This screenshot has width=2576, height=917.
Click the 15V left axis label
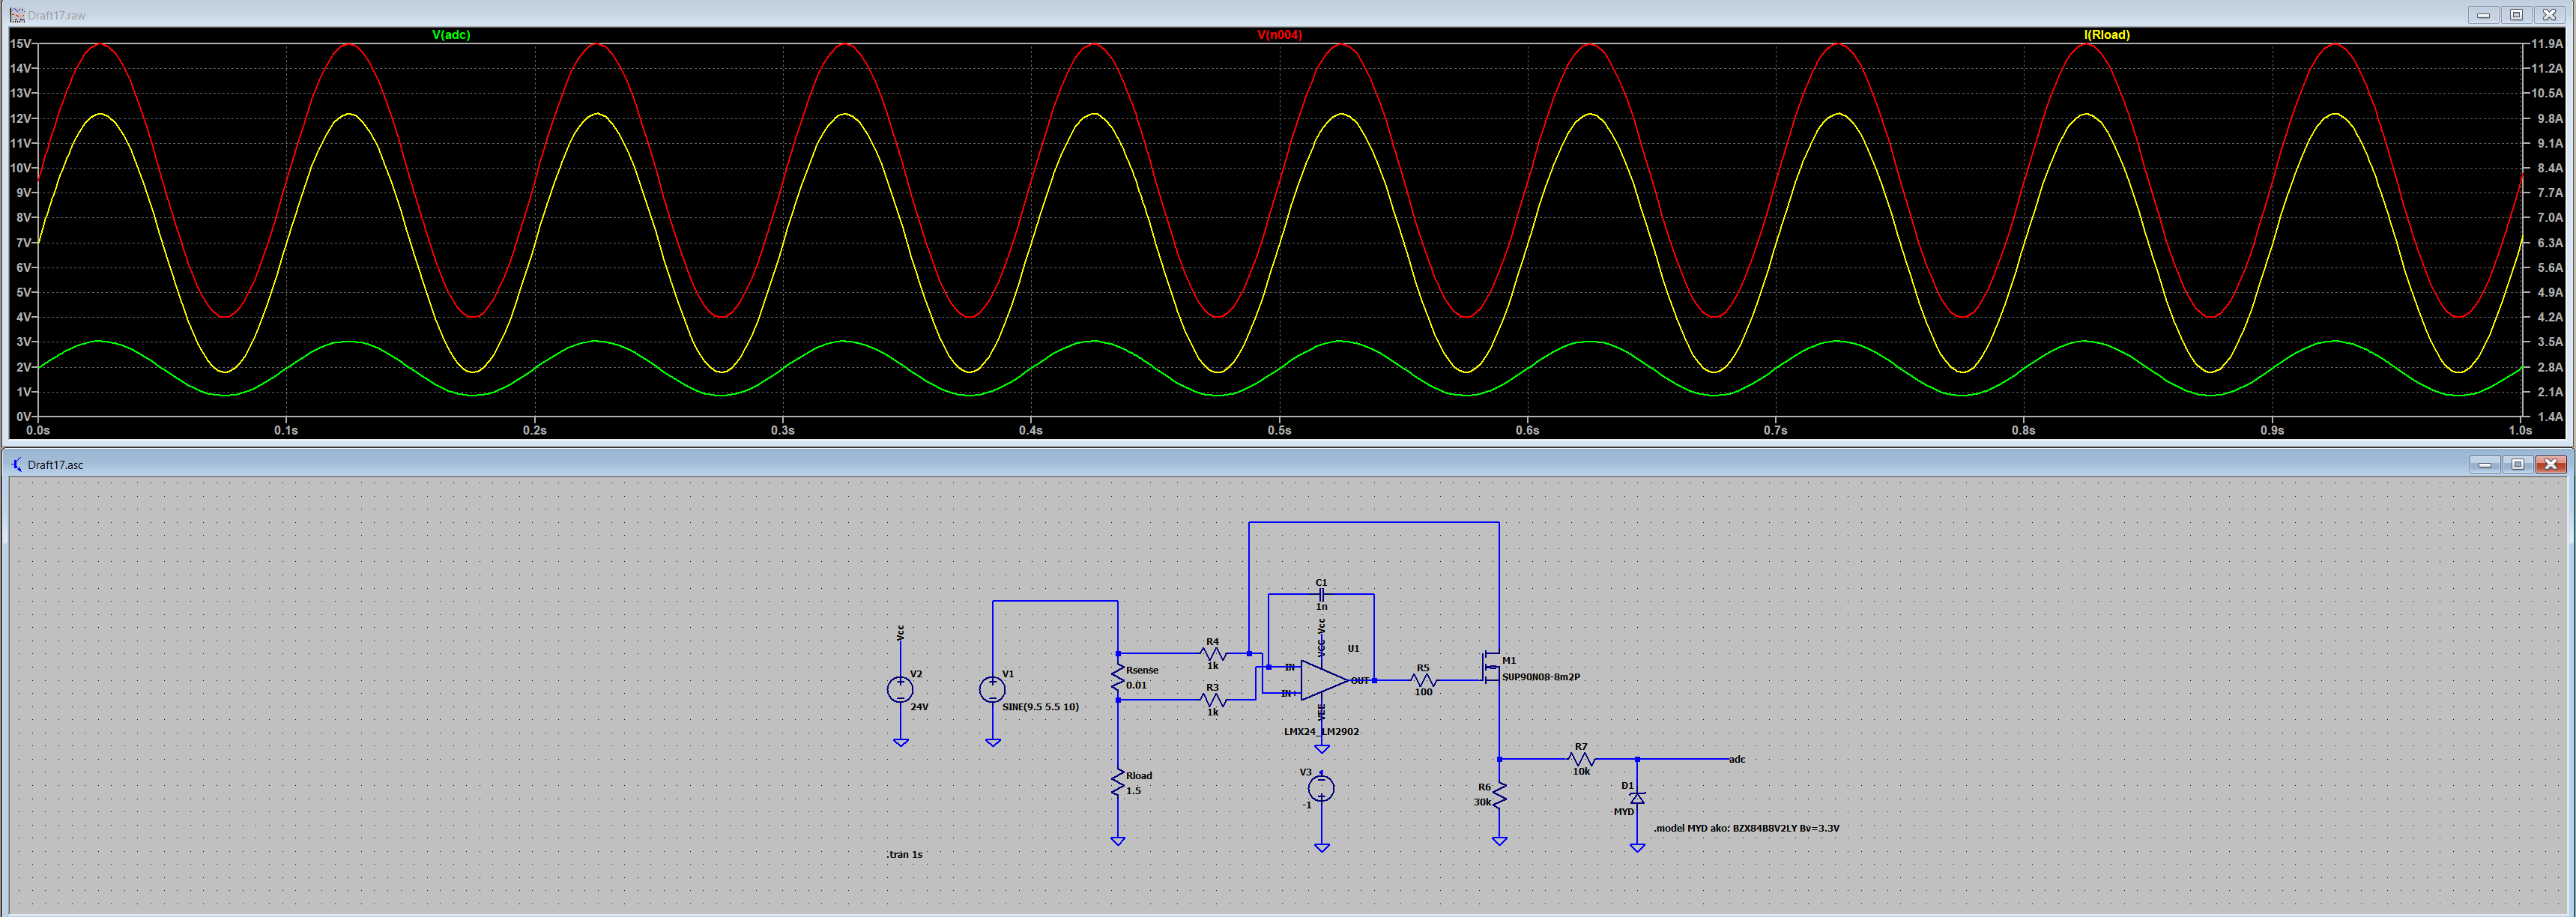click(x=20, y=44)
